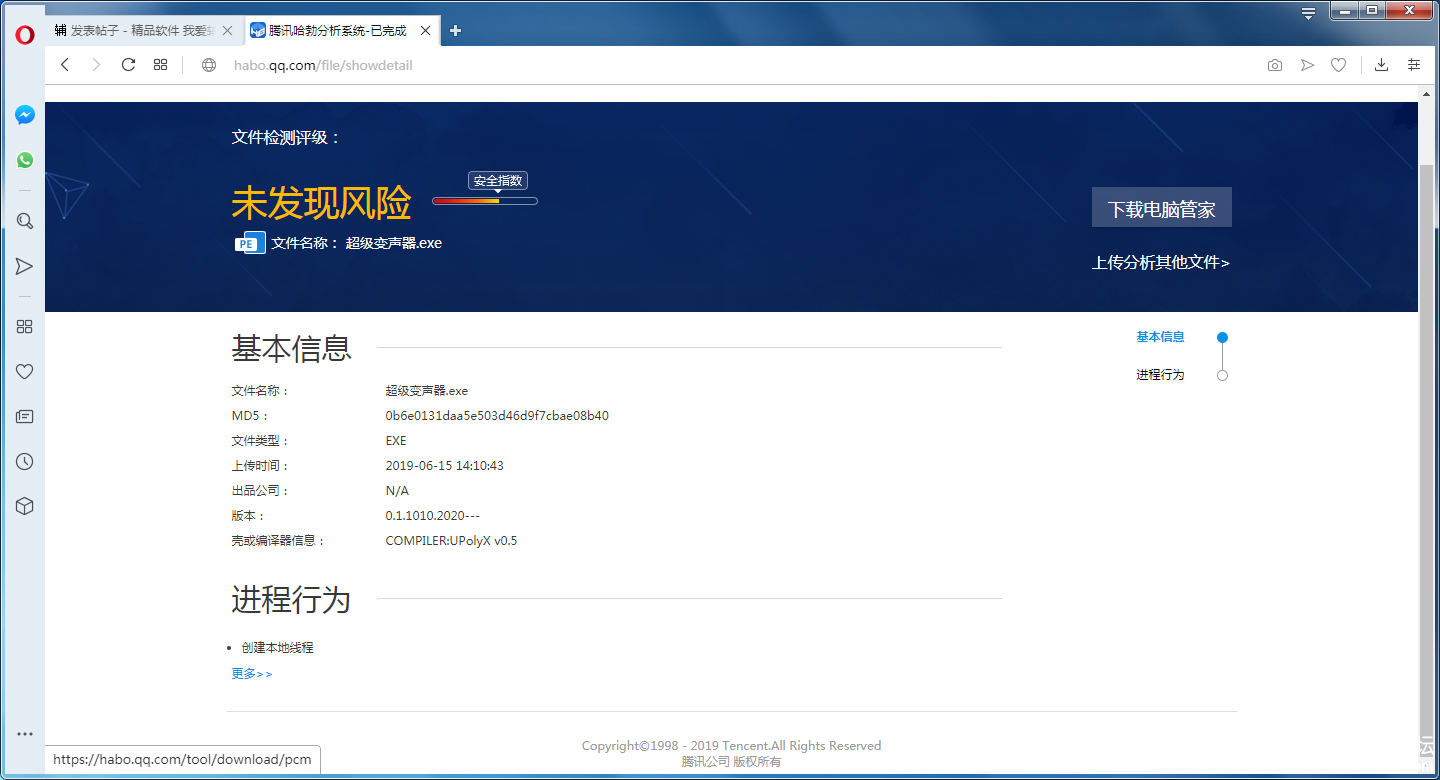Click the file type value EXE

[396, 441]
